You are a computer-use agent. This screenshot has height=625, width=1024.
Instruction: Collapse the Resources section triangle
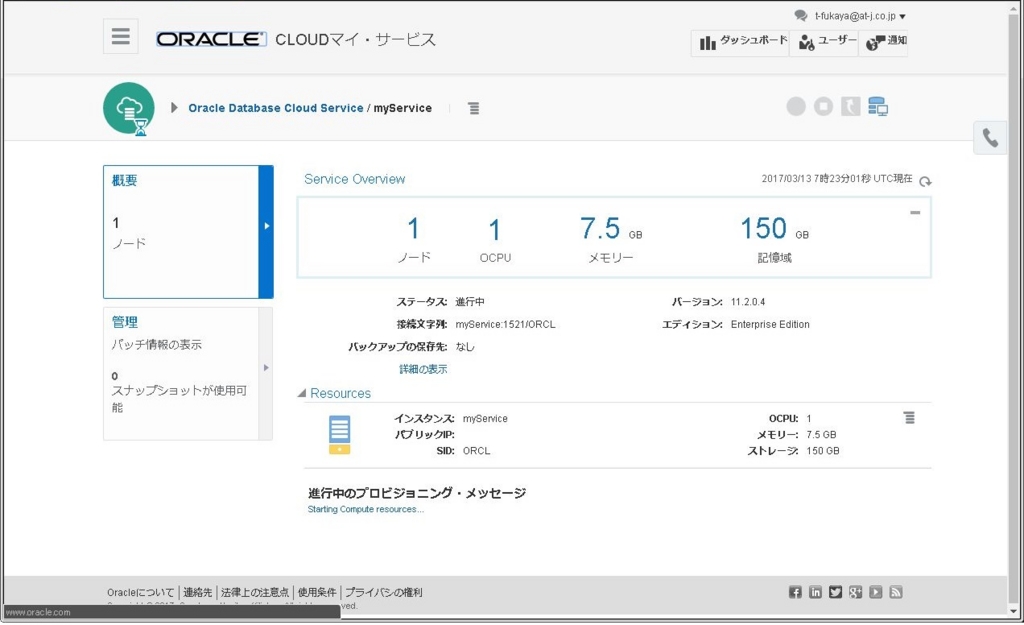coord(302,393)
